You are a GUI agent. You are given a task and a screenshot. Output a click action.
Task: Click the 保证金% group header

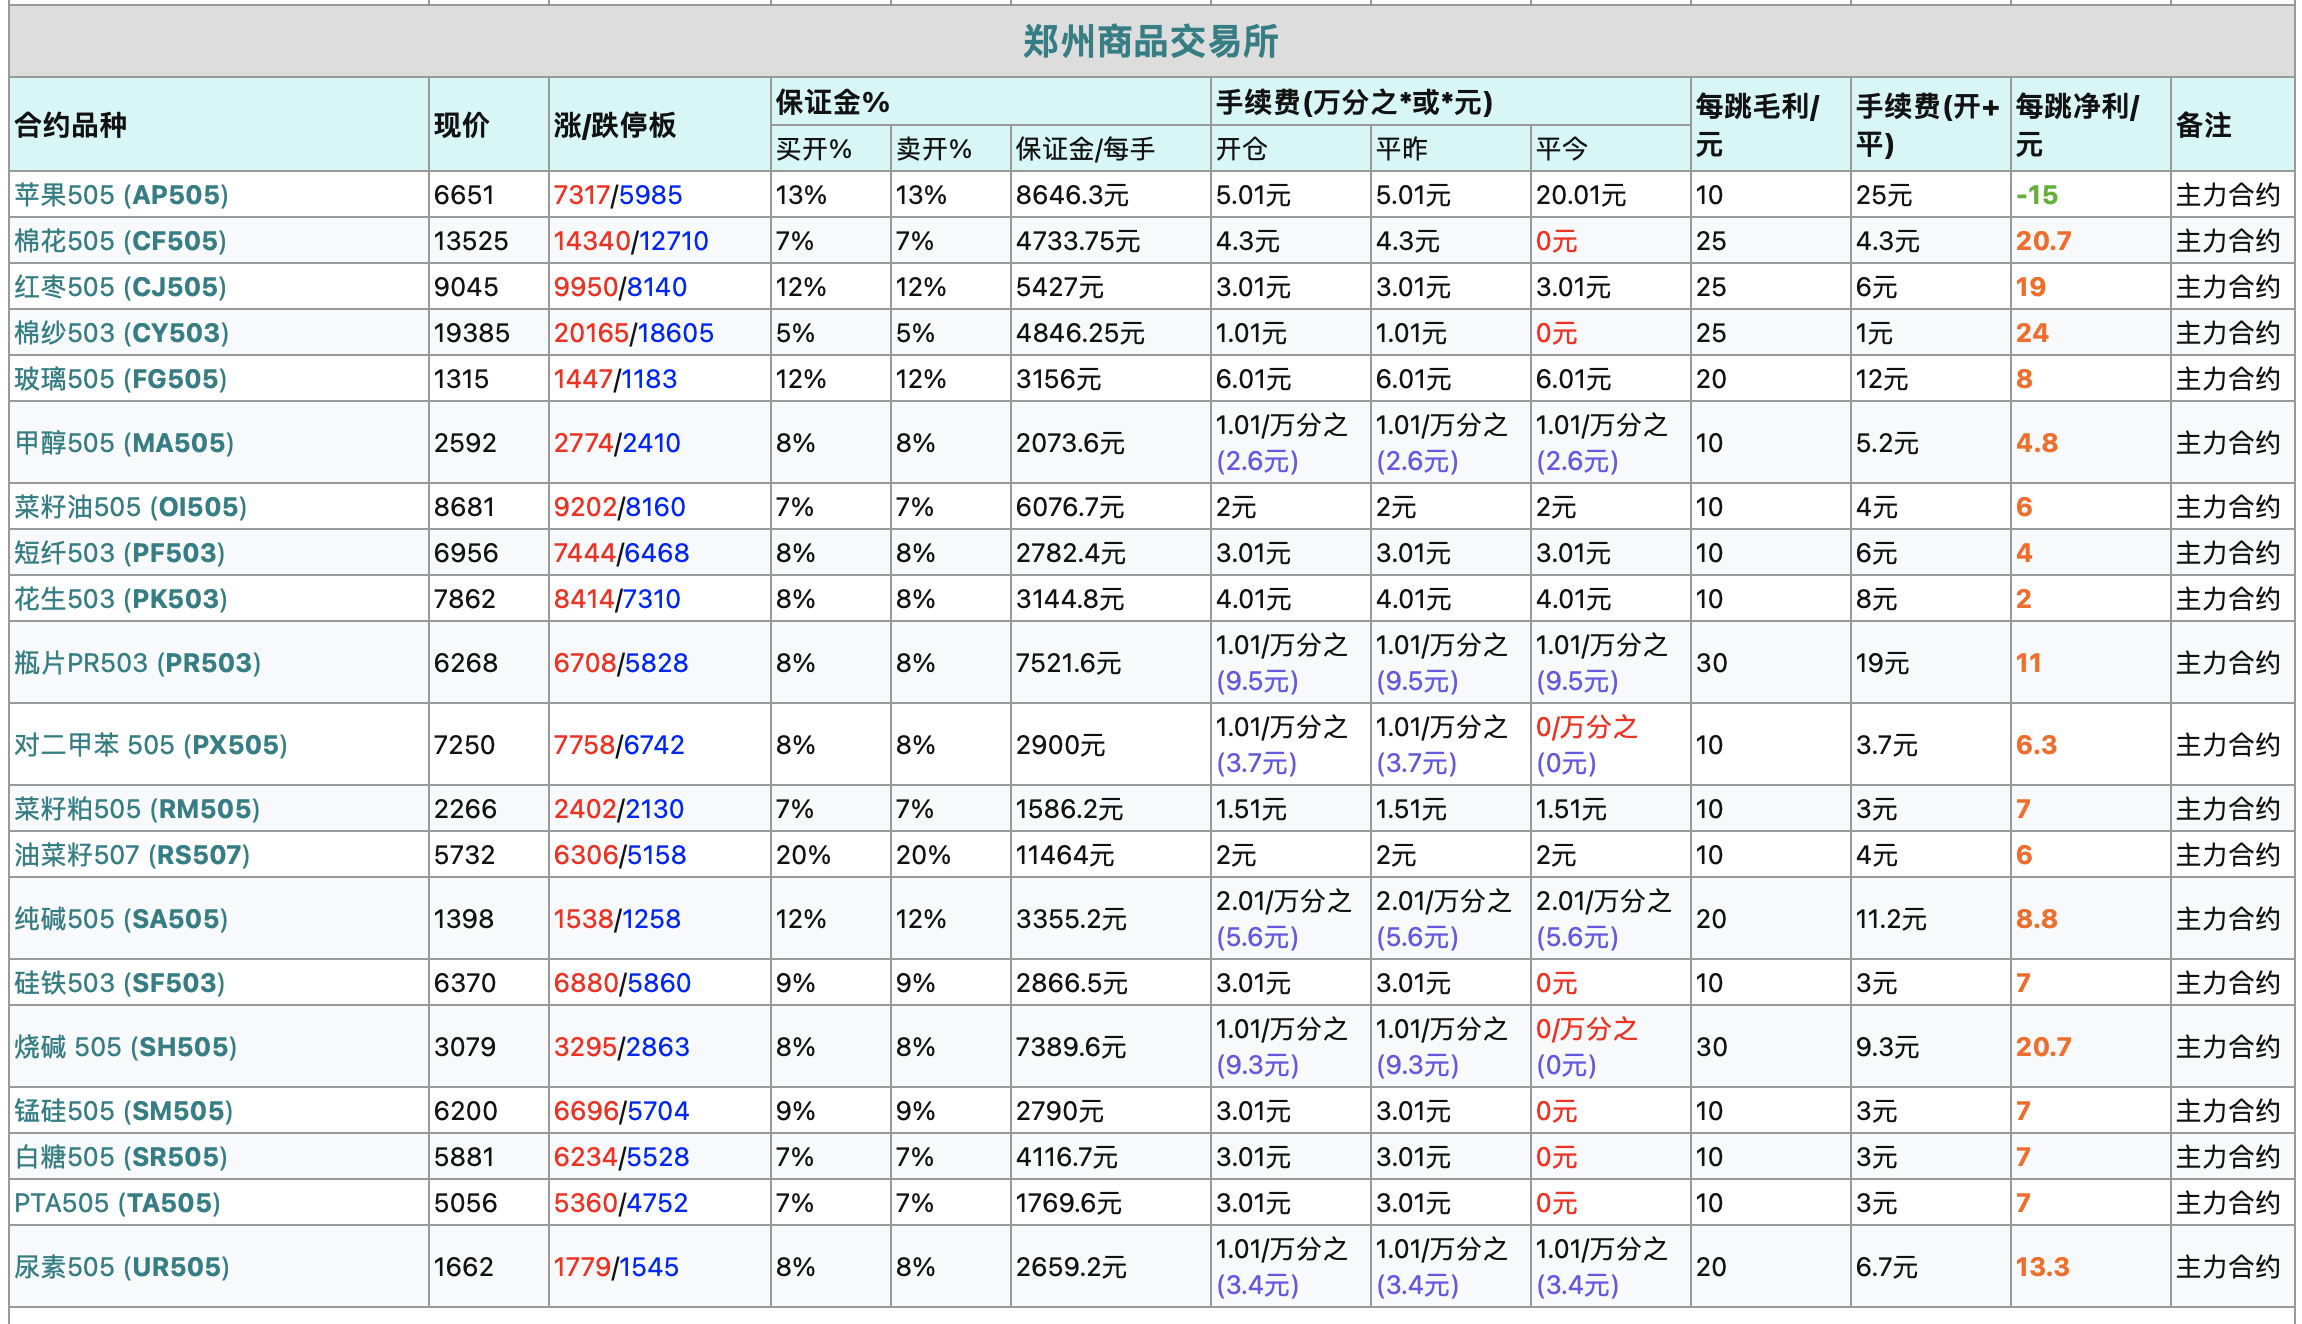(833, 102)
